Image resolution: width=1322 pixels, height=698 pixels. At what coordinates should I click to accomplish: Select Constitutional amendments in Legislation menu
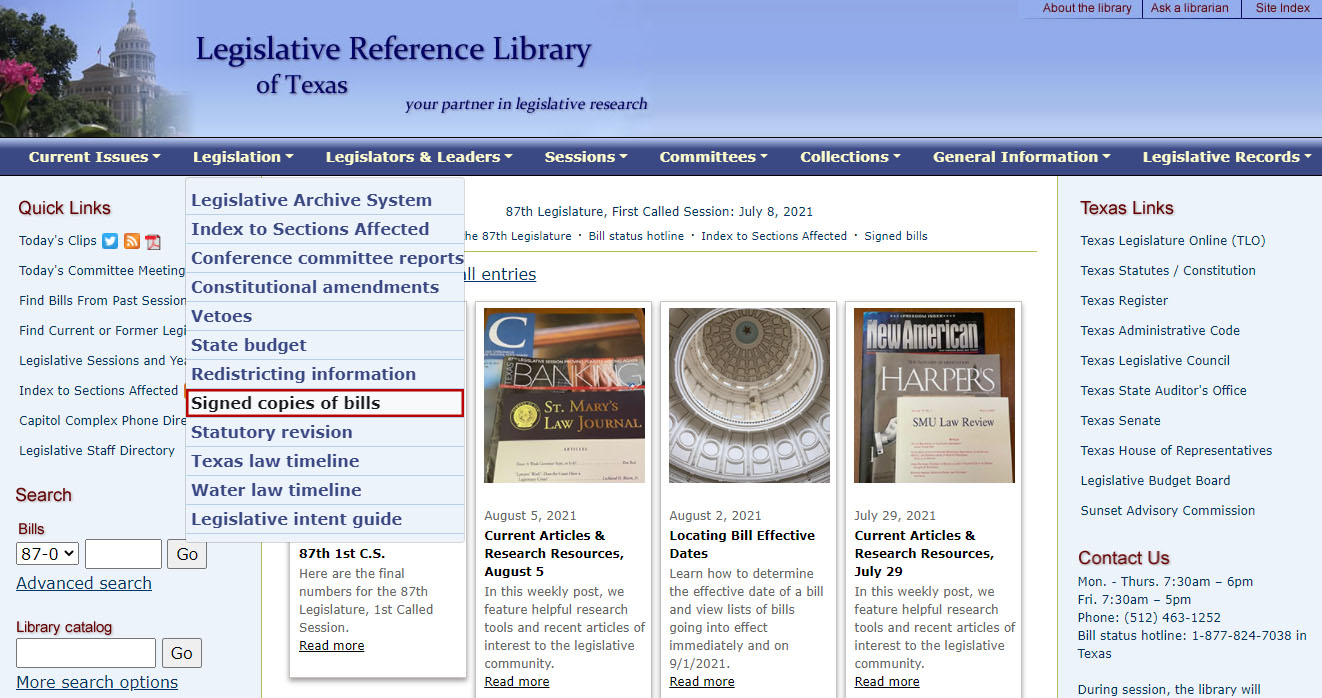[315, 287]
